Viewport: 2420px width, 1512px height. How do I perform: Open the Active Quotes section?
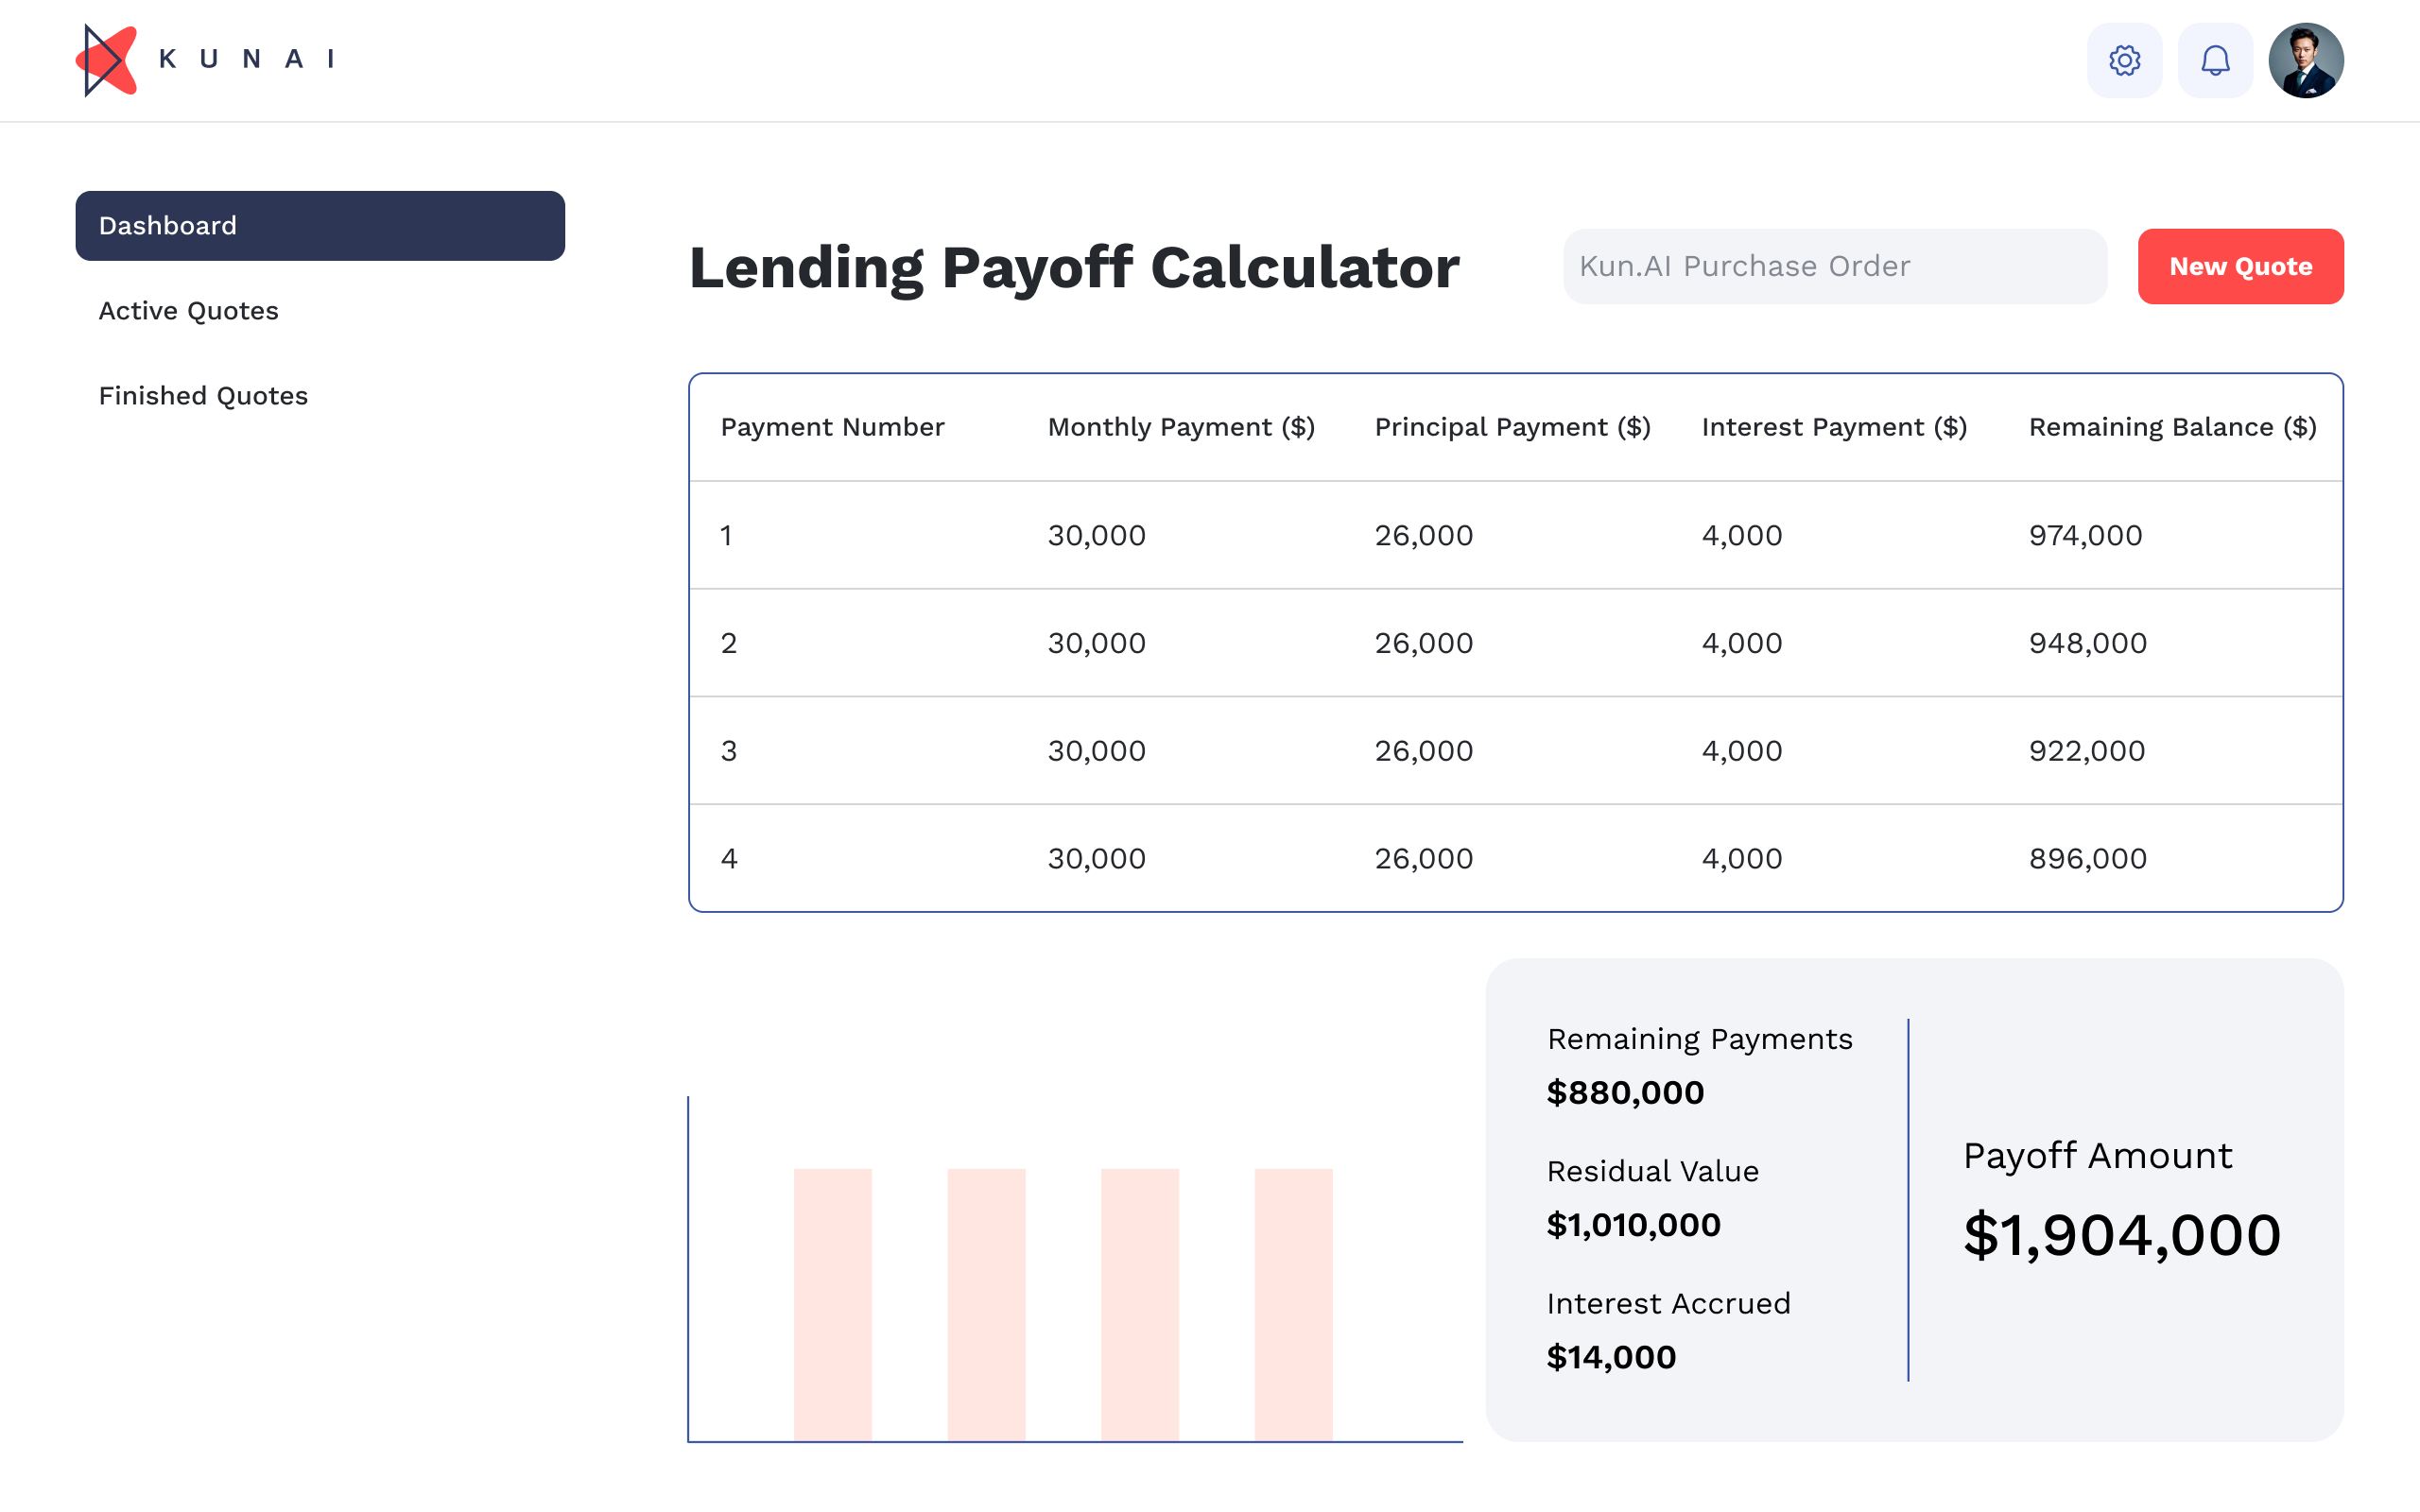[188, 311]
